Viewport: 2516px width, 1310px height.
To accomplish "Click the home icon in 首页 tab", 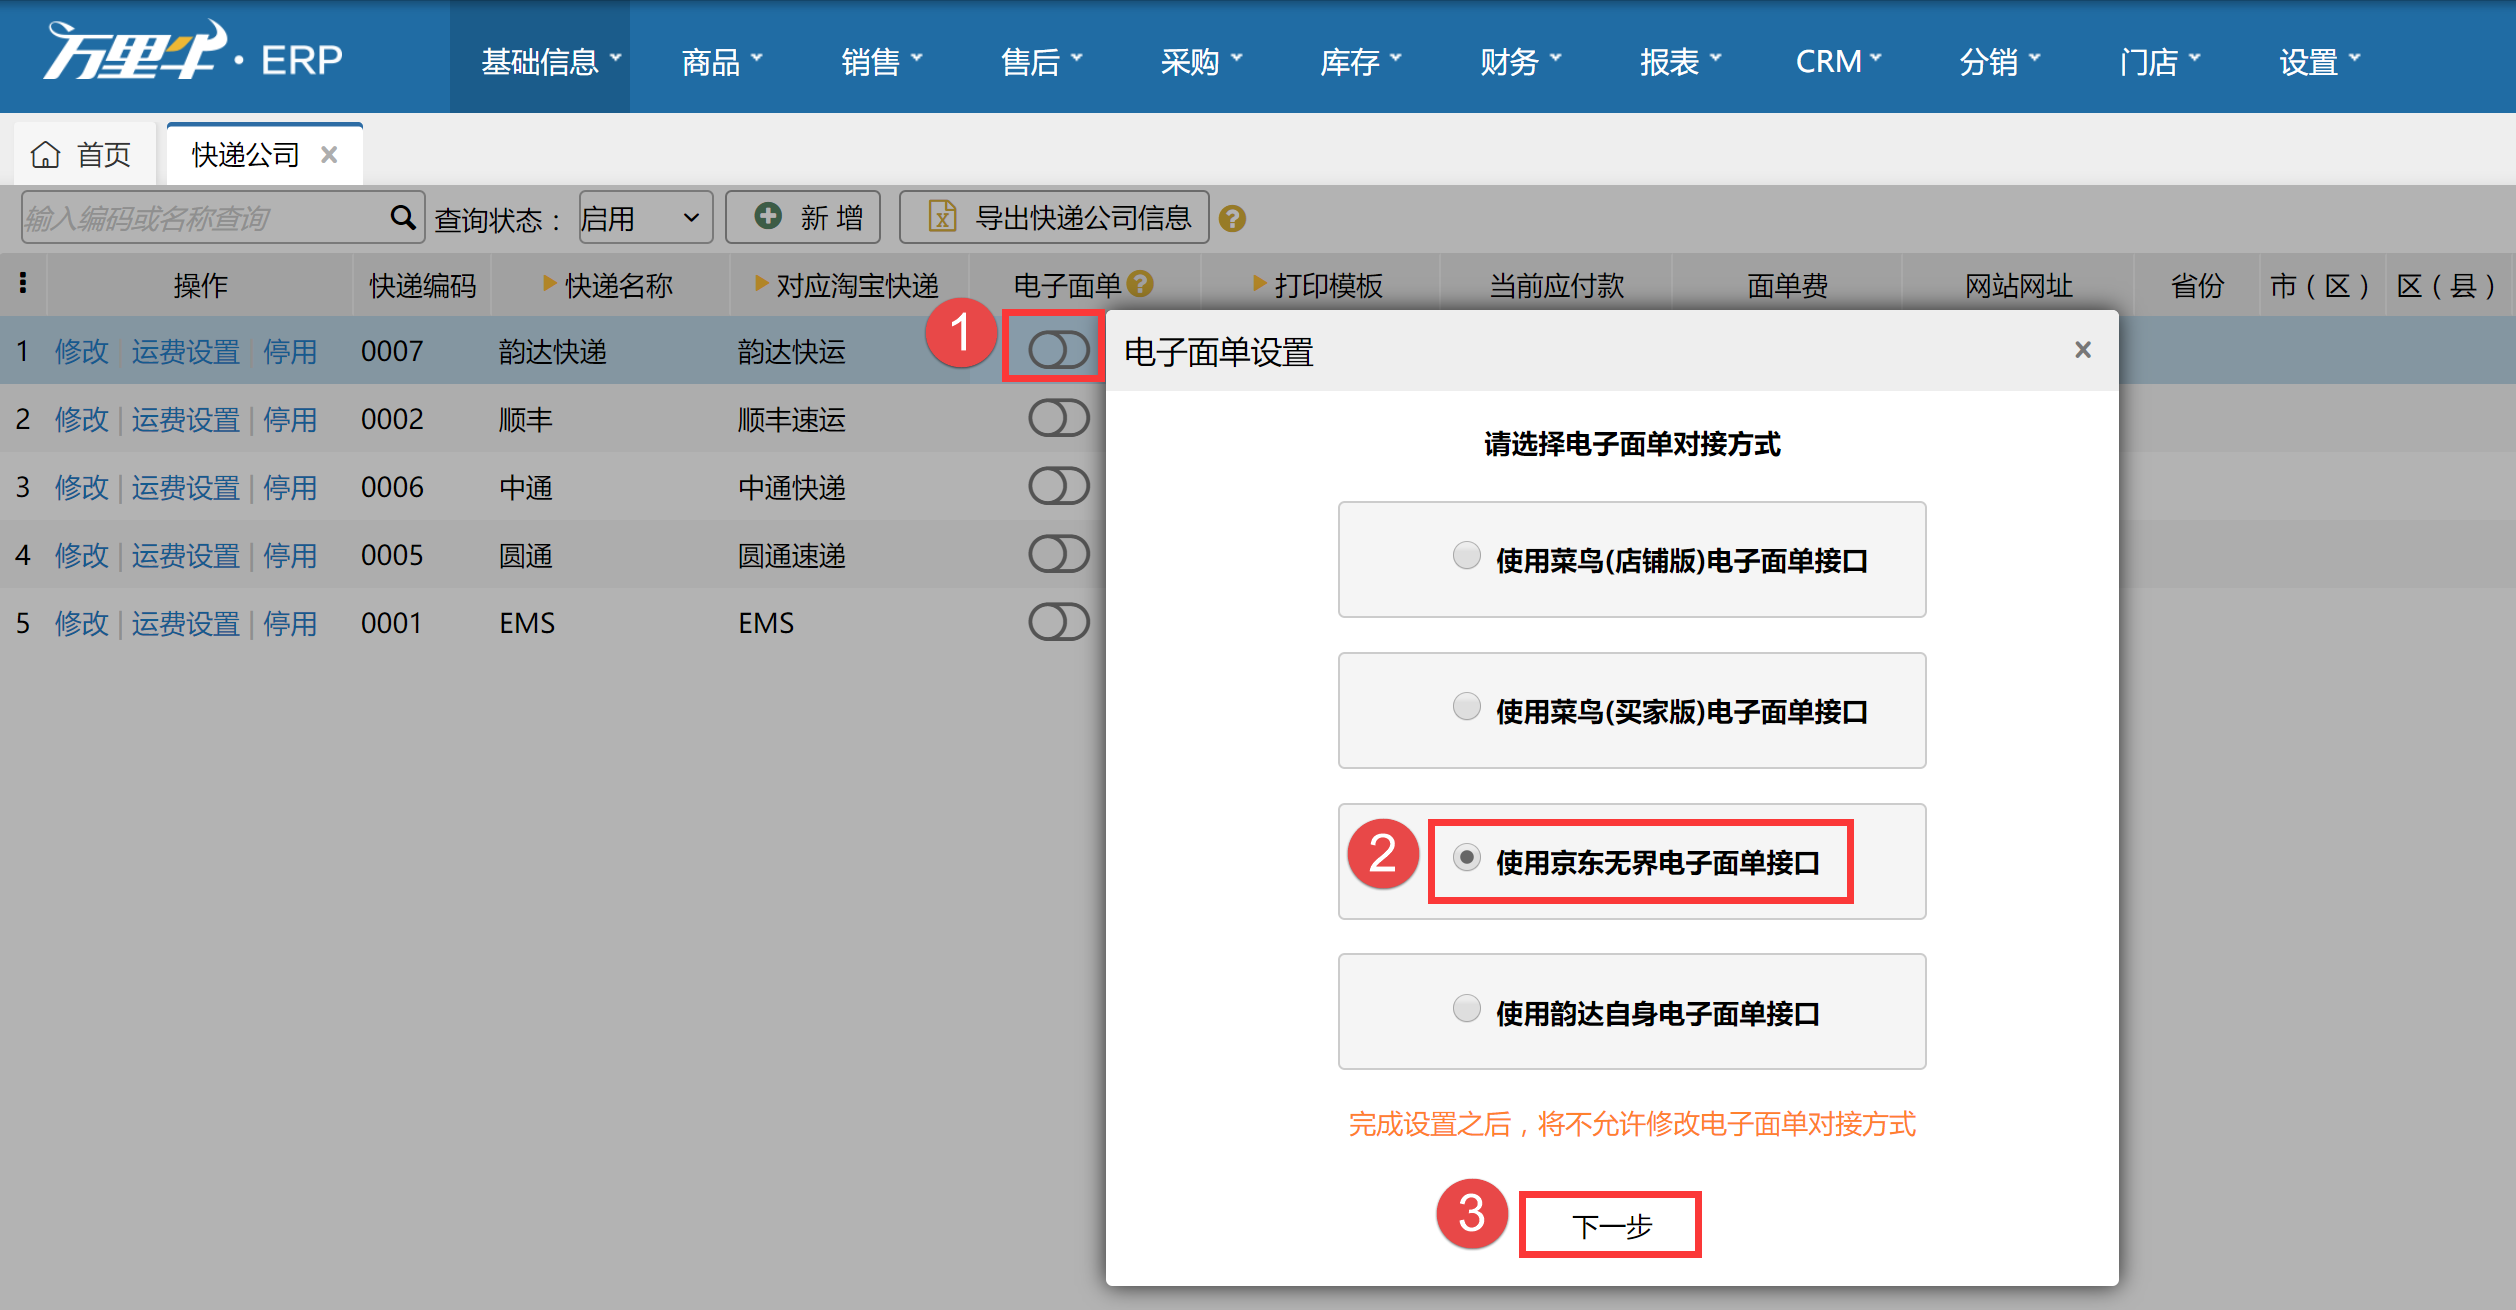I will point(45,155).
